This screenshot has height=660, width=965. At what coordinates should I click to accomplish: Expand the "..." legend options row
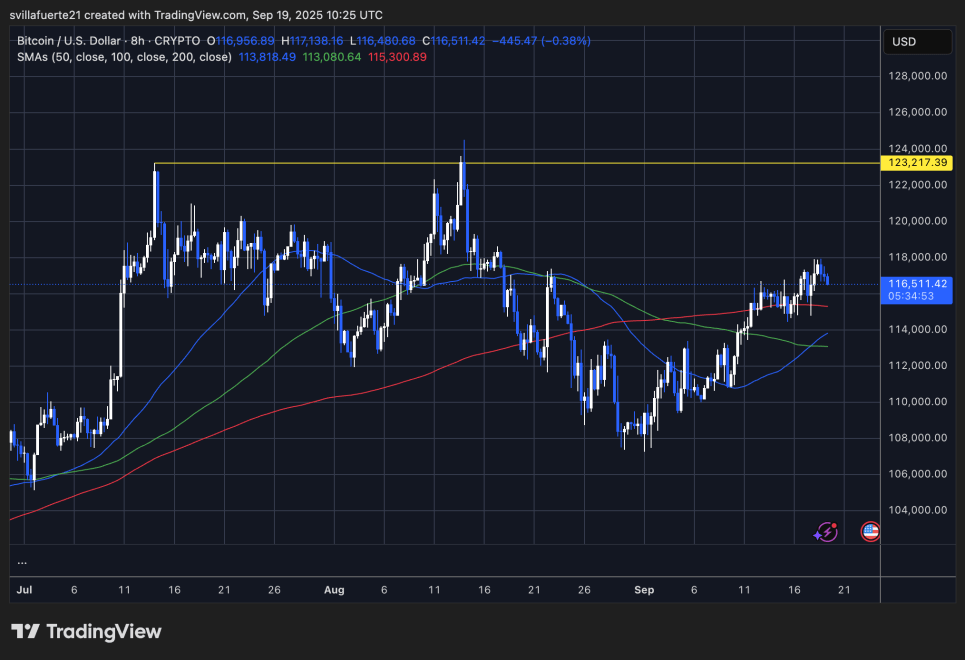tap(22, 561)
